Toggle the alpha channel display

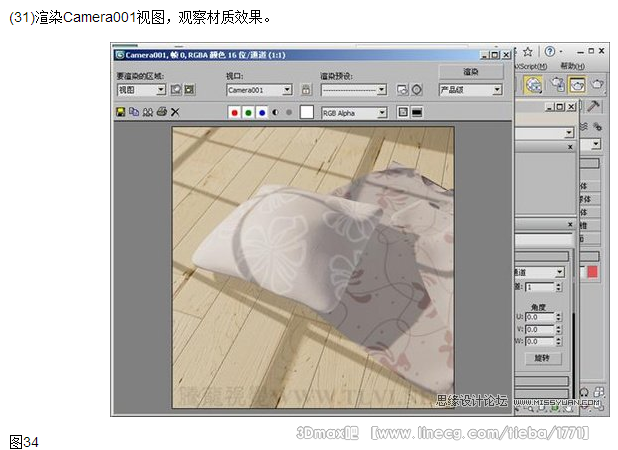pyautogui.click(x=275, y=113)
